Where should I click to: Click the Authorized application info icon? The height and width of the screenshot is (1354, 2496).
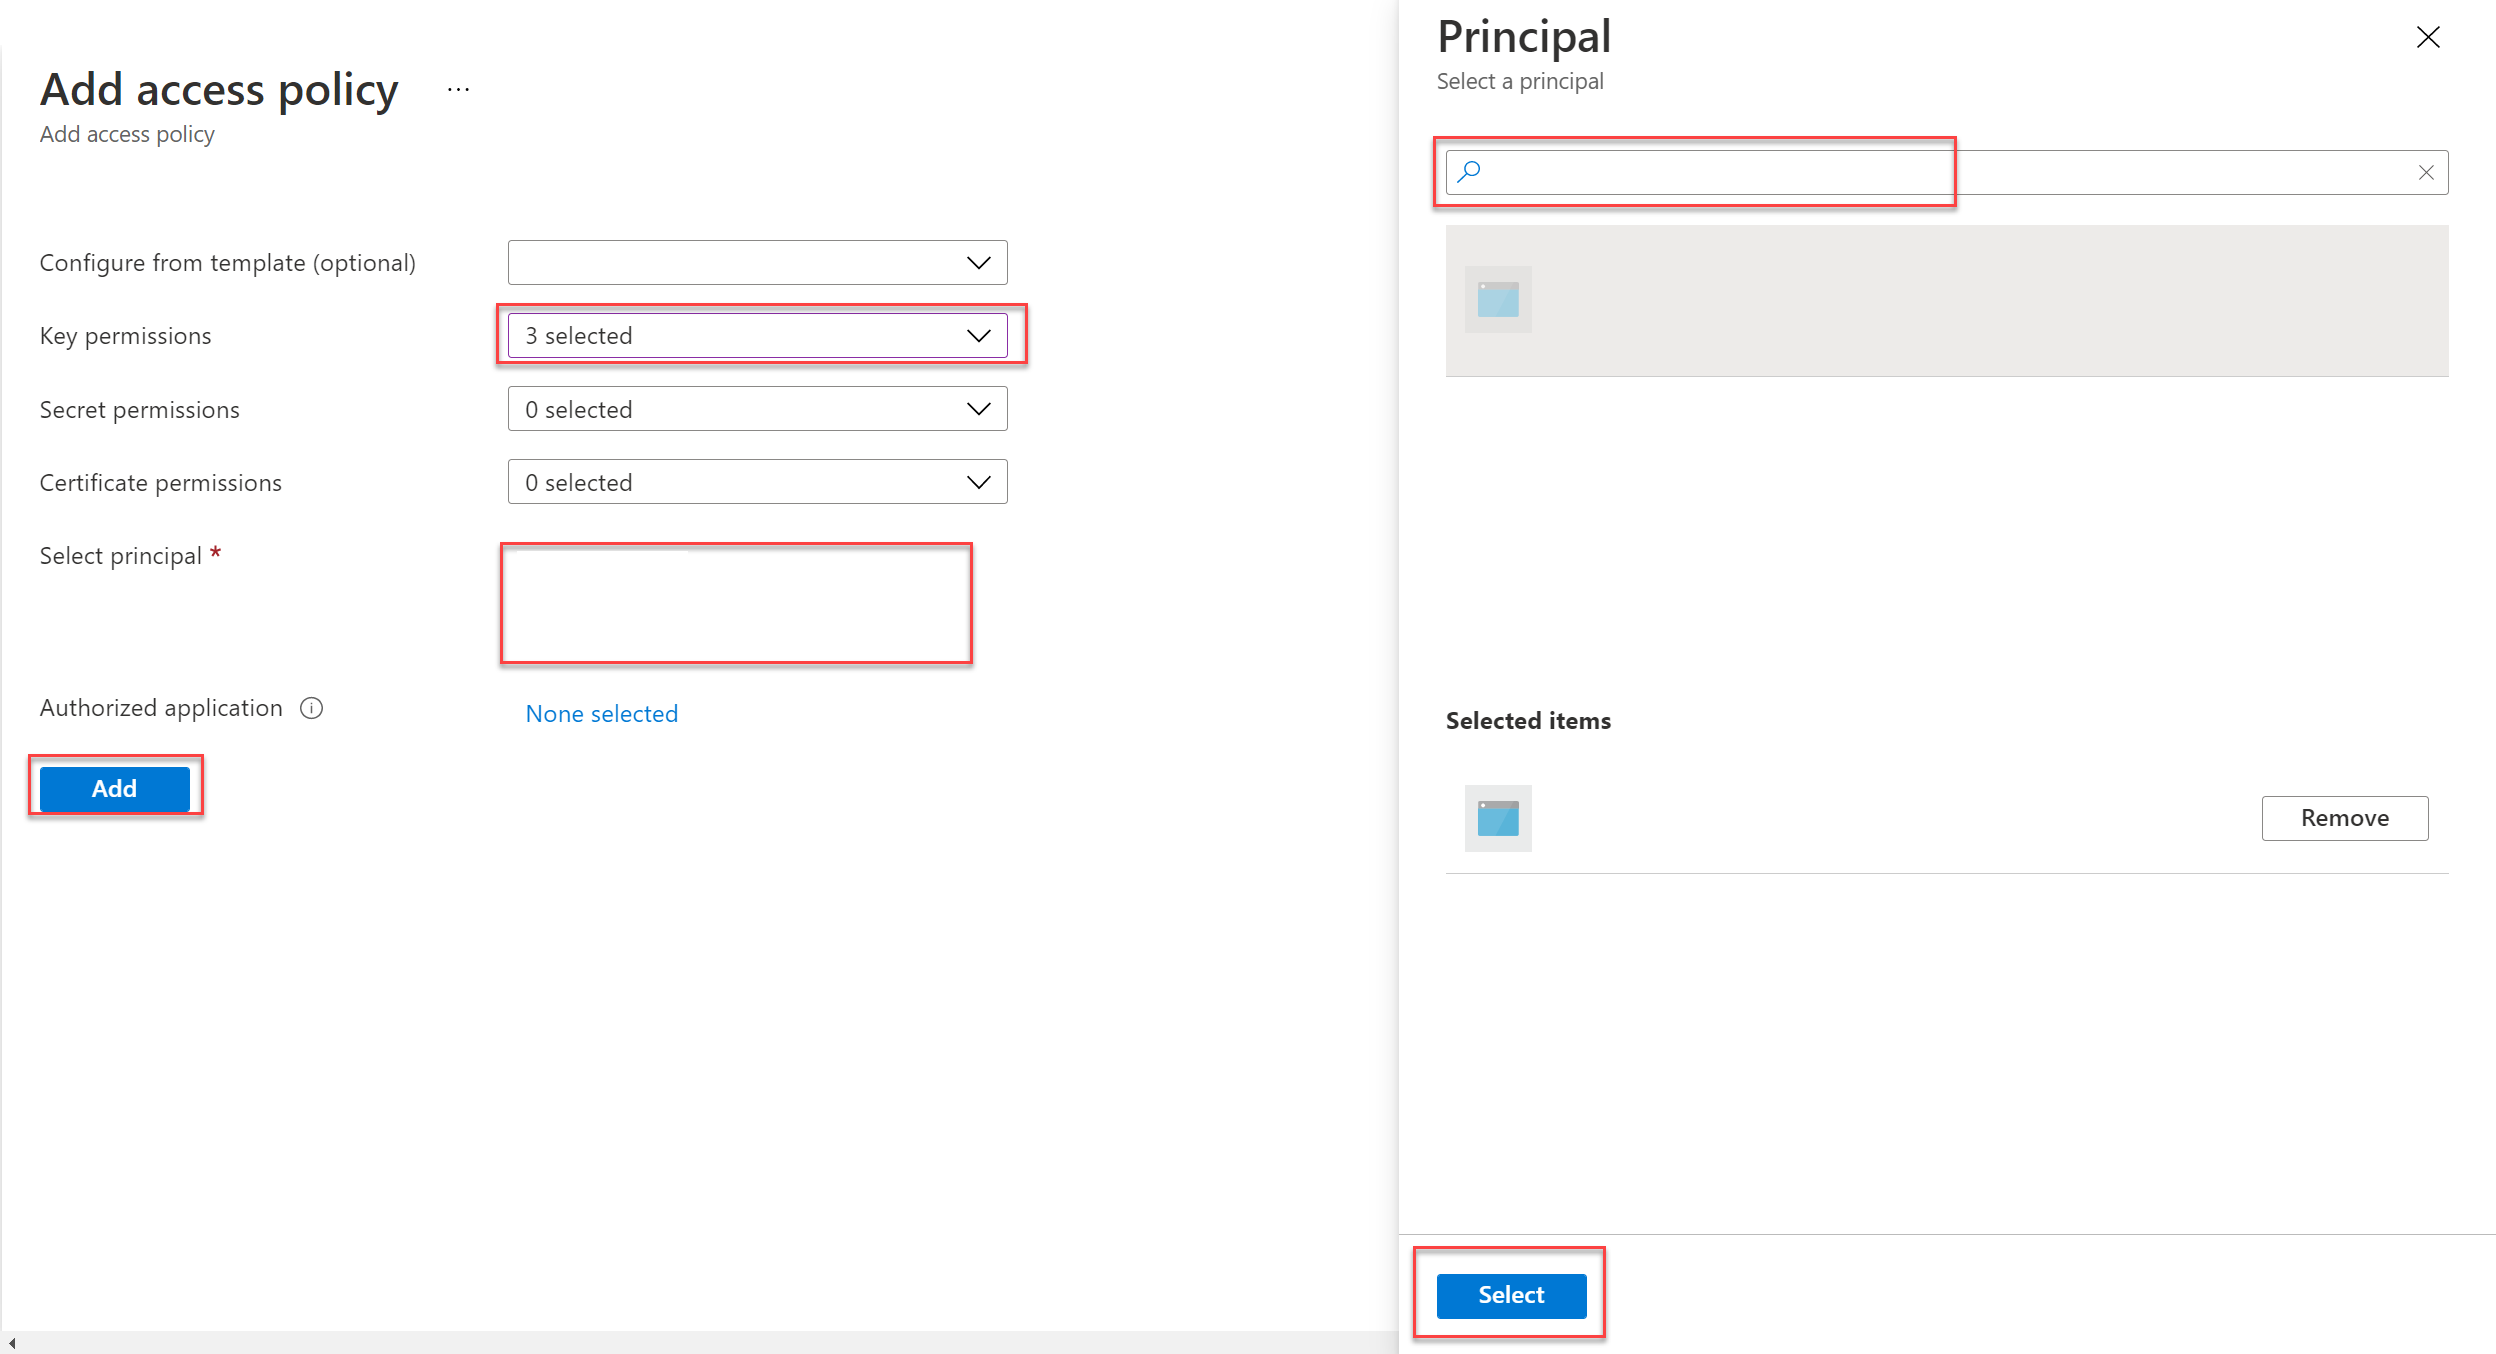click(312, 708)
